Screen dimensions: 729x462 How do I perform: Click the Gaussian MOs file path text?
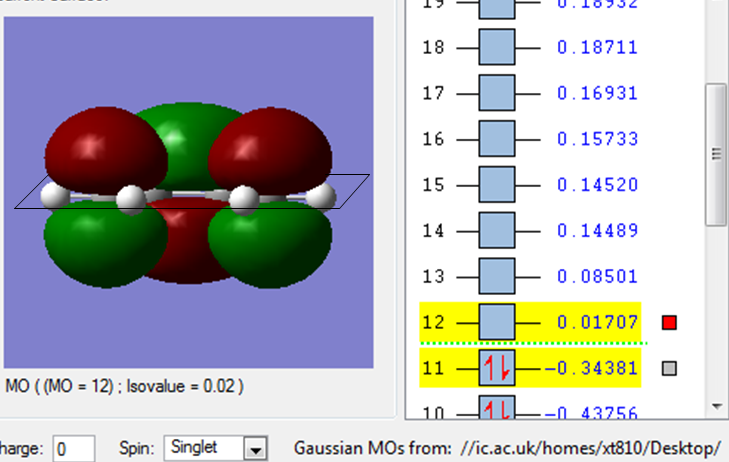click(590, 449)
